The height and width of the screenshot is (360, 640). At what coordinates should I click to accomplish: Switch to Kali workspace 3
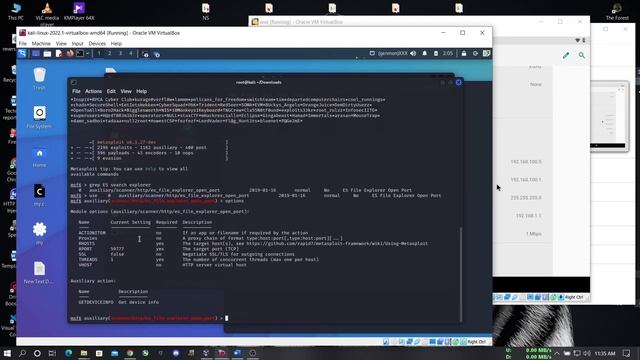click(x=120, y=53)
